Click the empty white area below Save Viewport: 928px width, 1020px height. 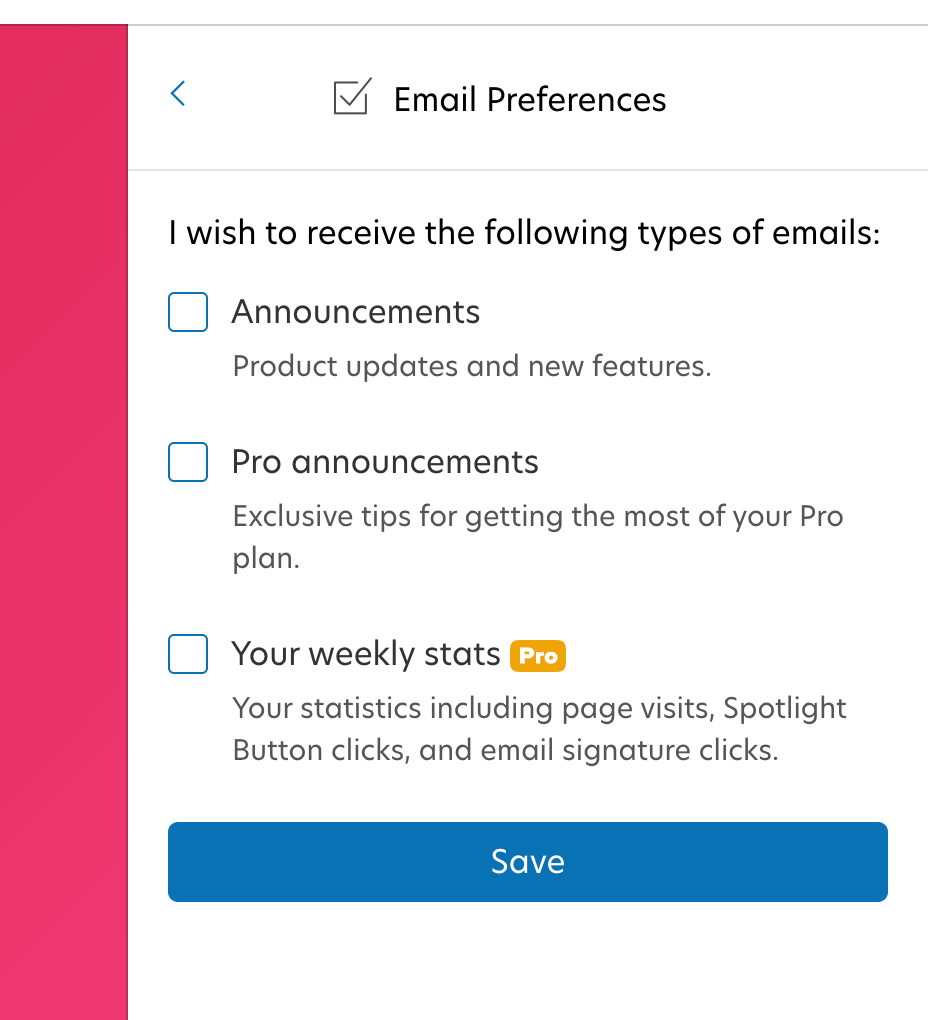528,960
